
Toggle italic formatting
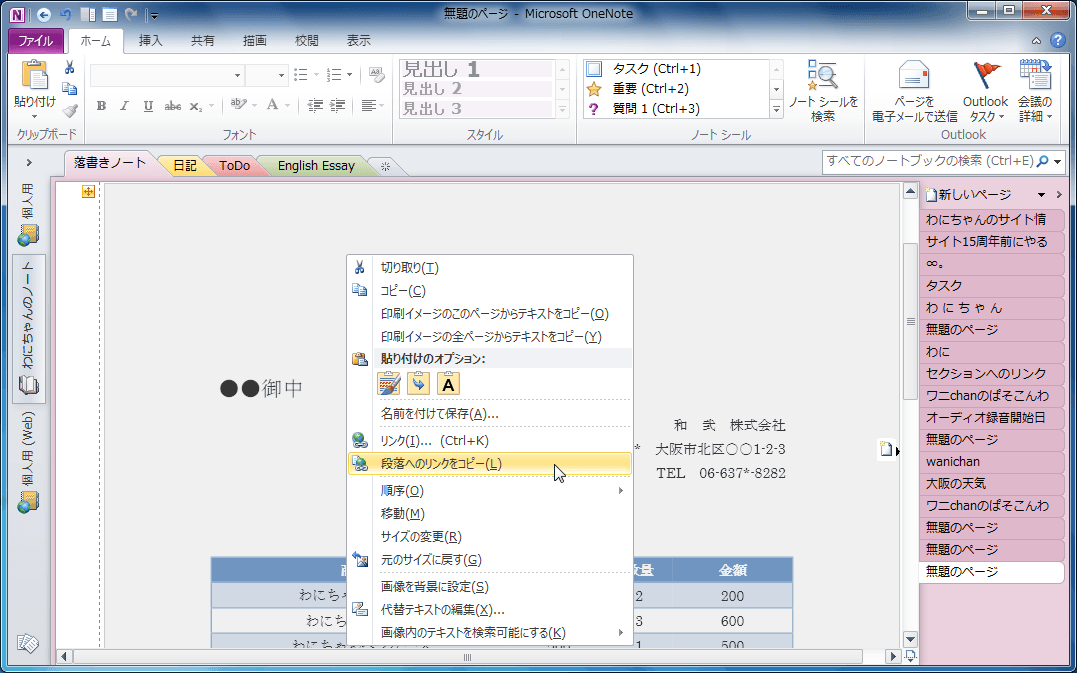click(x=122, y=104)
